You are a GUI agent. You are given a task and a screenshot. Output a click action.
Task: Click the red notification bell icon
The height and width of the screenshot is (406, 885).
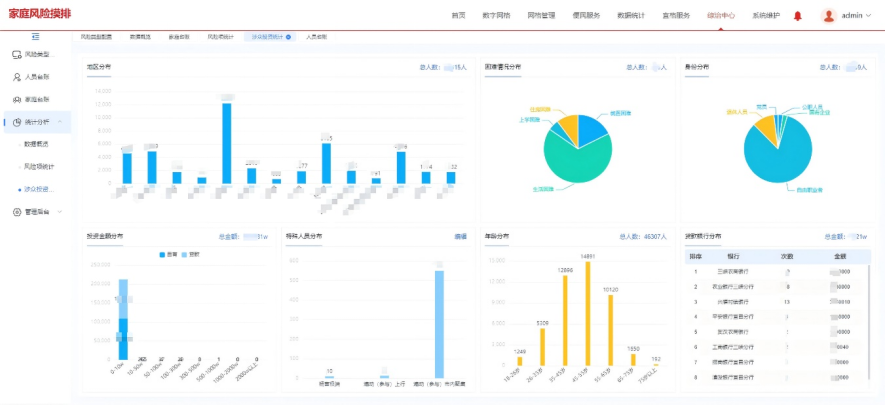pyautogui.click(x=797, y=16)
